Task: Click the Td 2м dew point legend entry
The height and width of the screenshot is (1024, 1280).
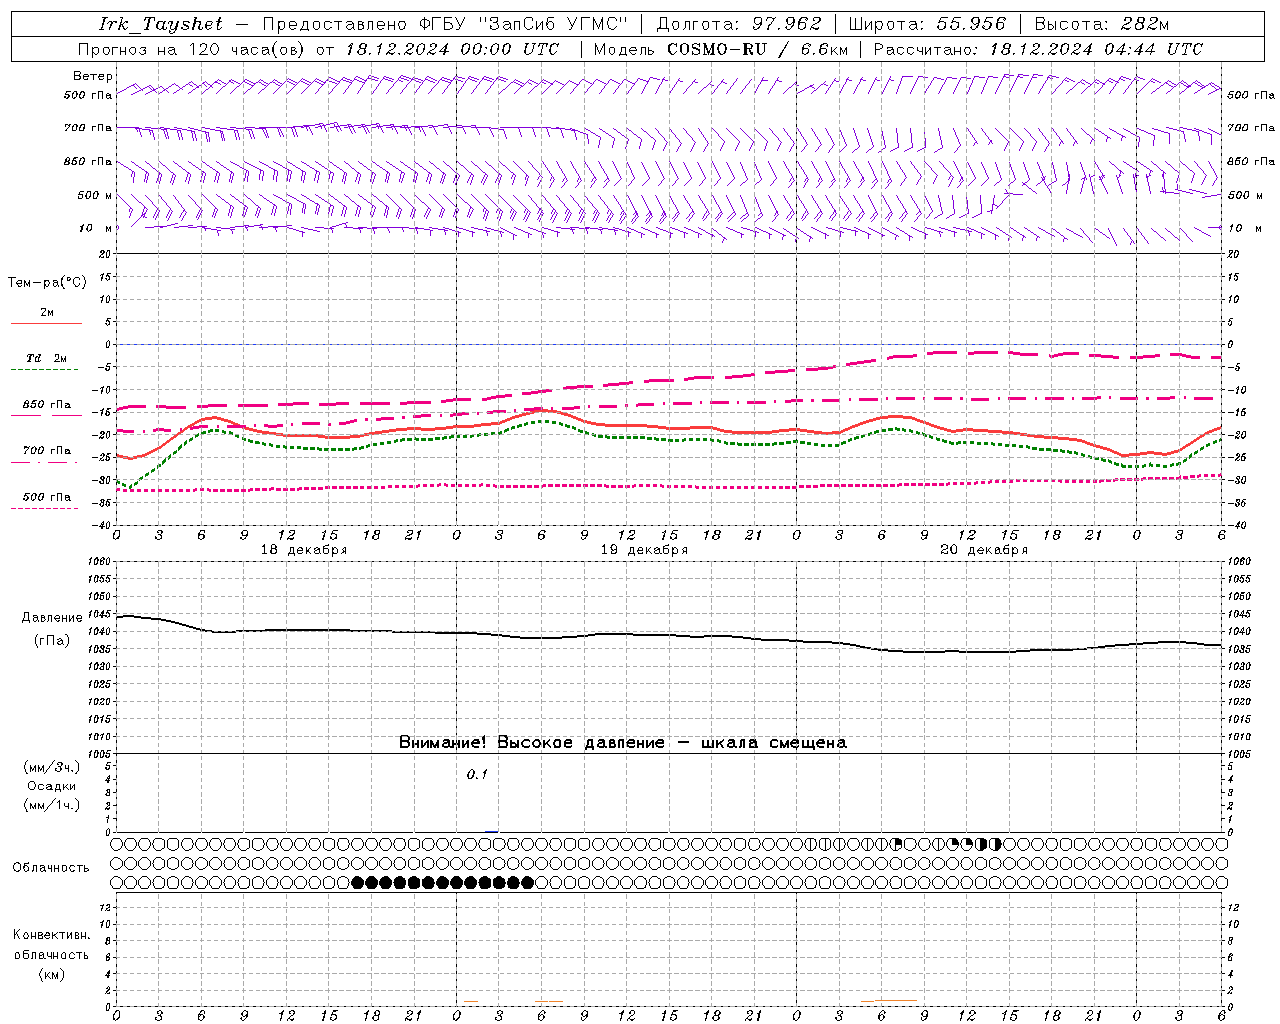Action: coord(46,362)
